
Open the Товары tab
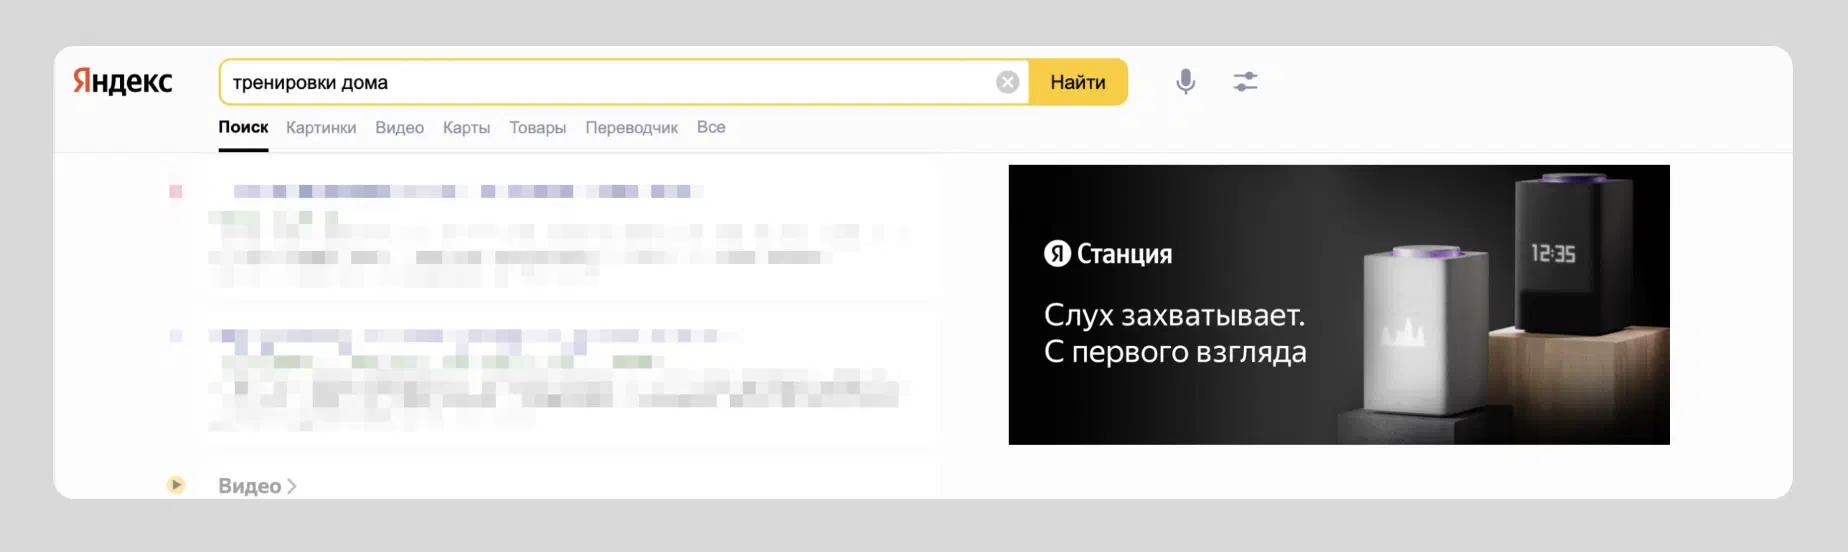pos(537,128)
